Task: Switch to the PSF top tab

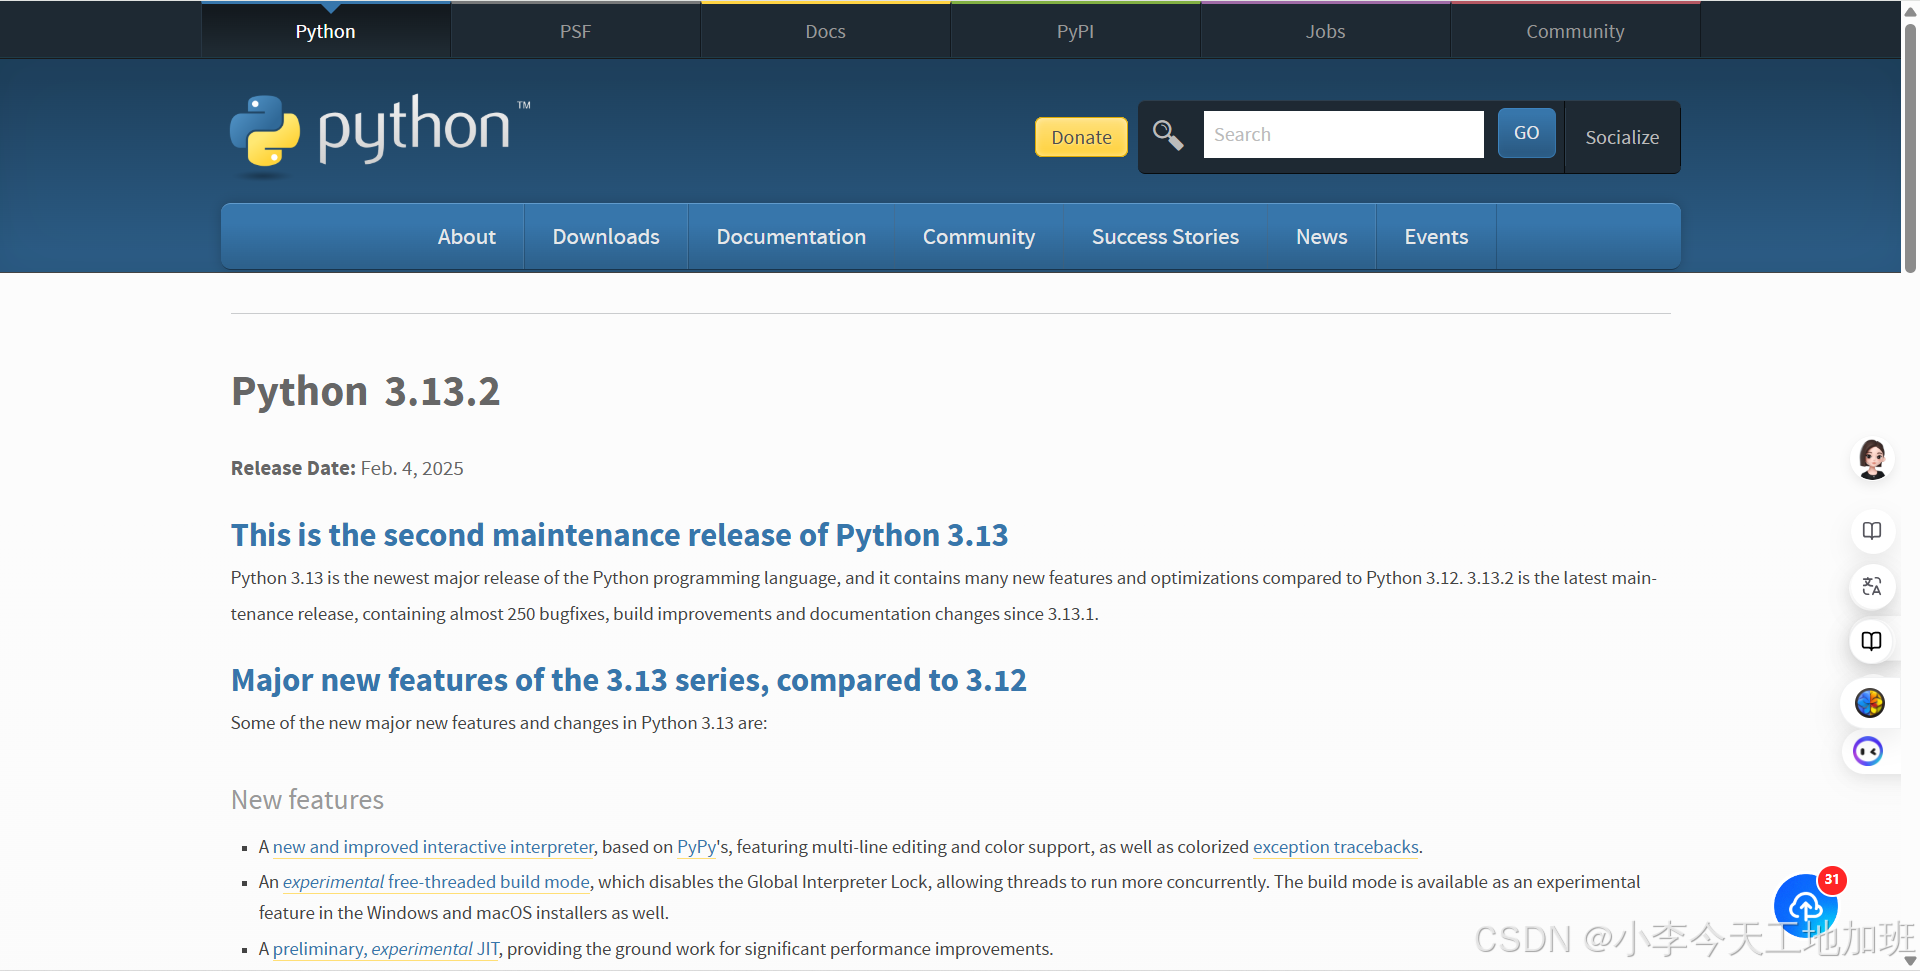Action: 575,31
